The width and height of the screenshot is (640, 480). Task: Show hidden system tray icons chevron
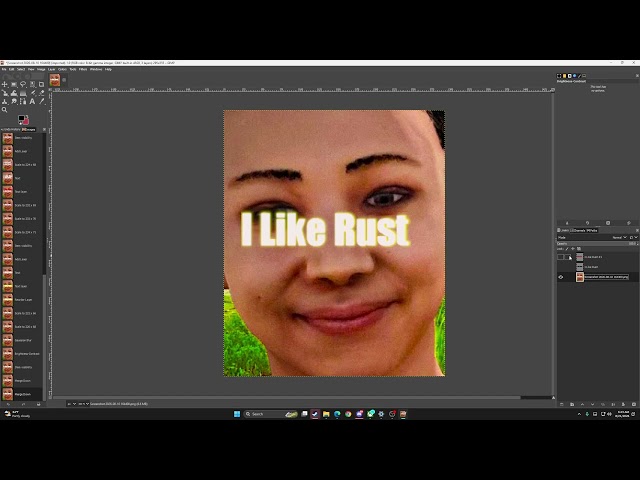[579, 414]
